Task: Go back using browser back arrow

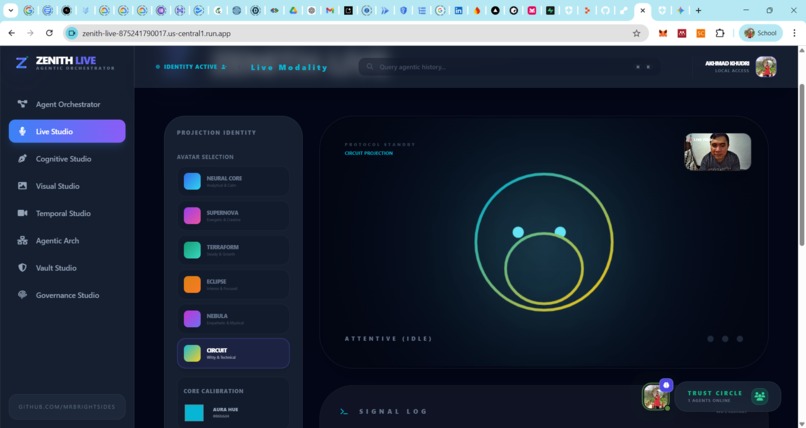Action: (11, 33)
